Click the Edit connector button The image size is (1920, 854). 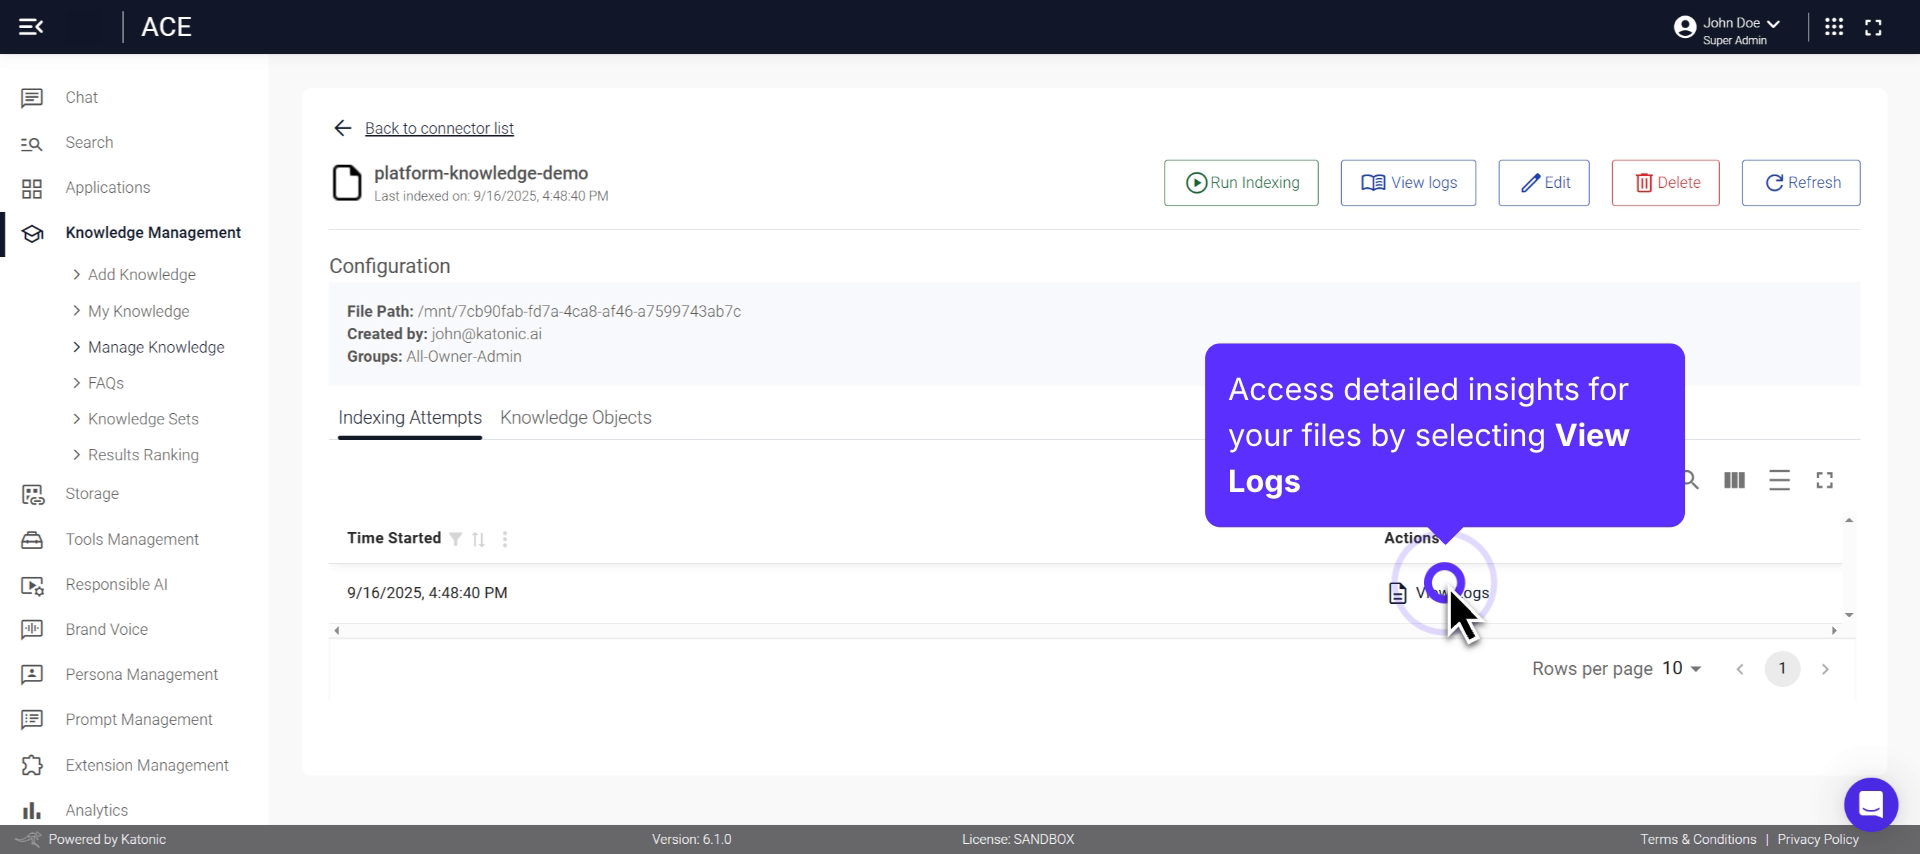coord(1544,183)
